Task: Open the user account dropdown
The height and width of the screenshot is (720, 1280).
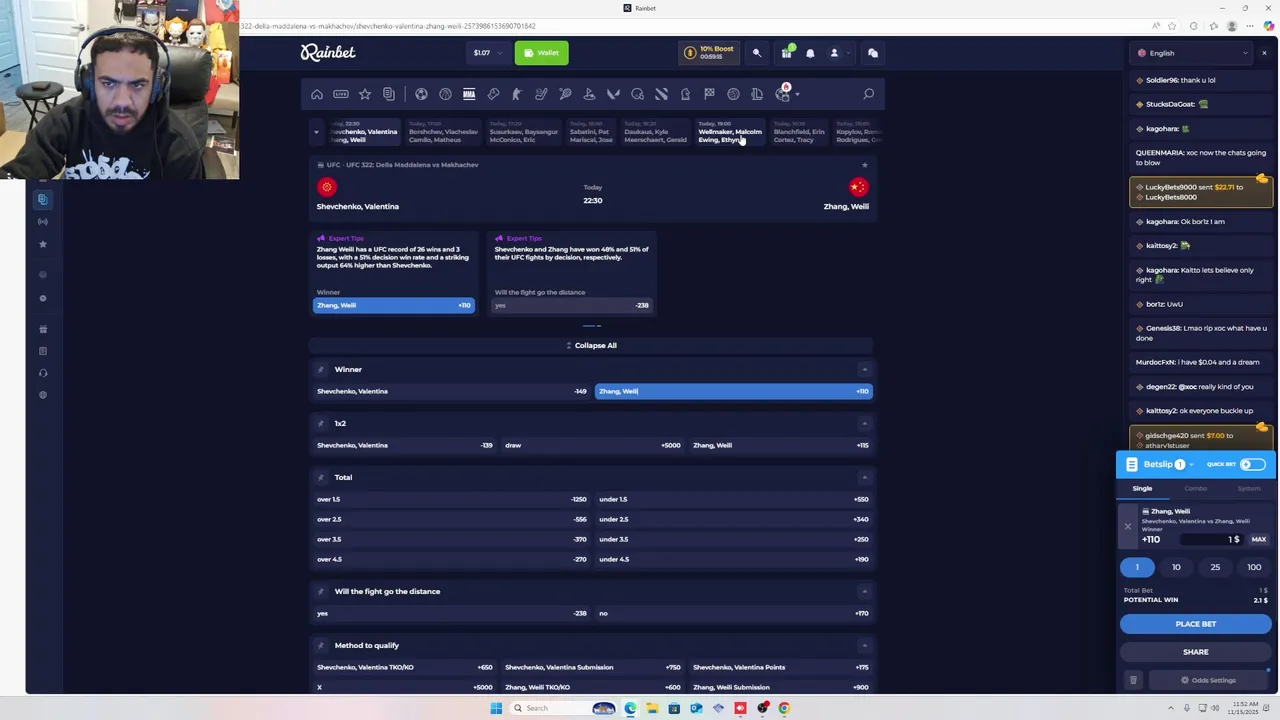Action: [840, 53]
